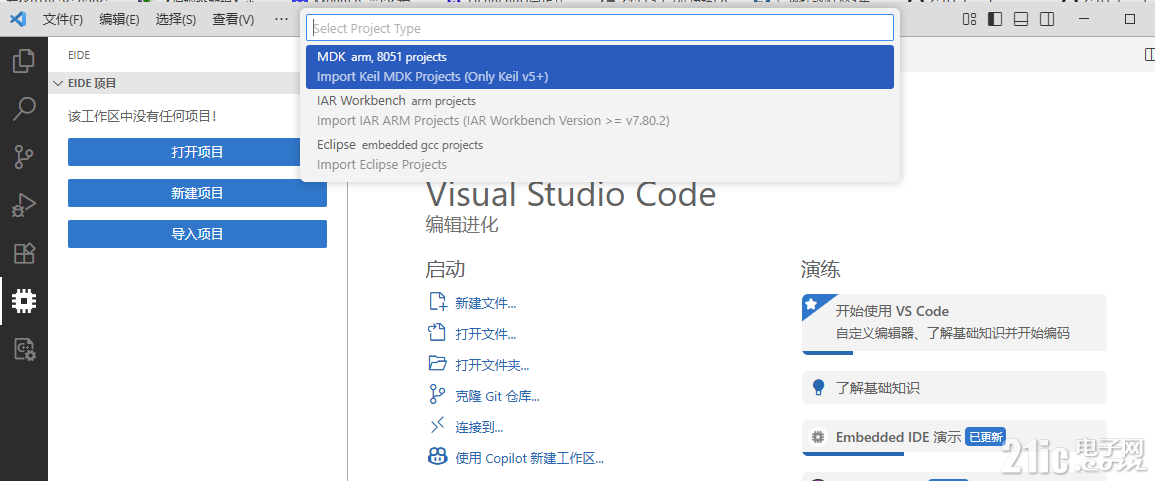Click the 打开文件夹... link
The width and height of the screenshot is (1155, 481).
click(492, 365)
